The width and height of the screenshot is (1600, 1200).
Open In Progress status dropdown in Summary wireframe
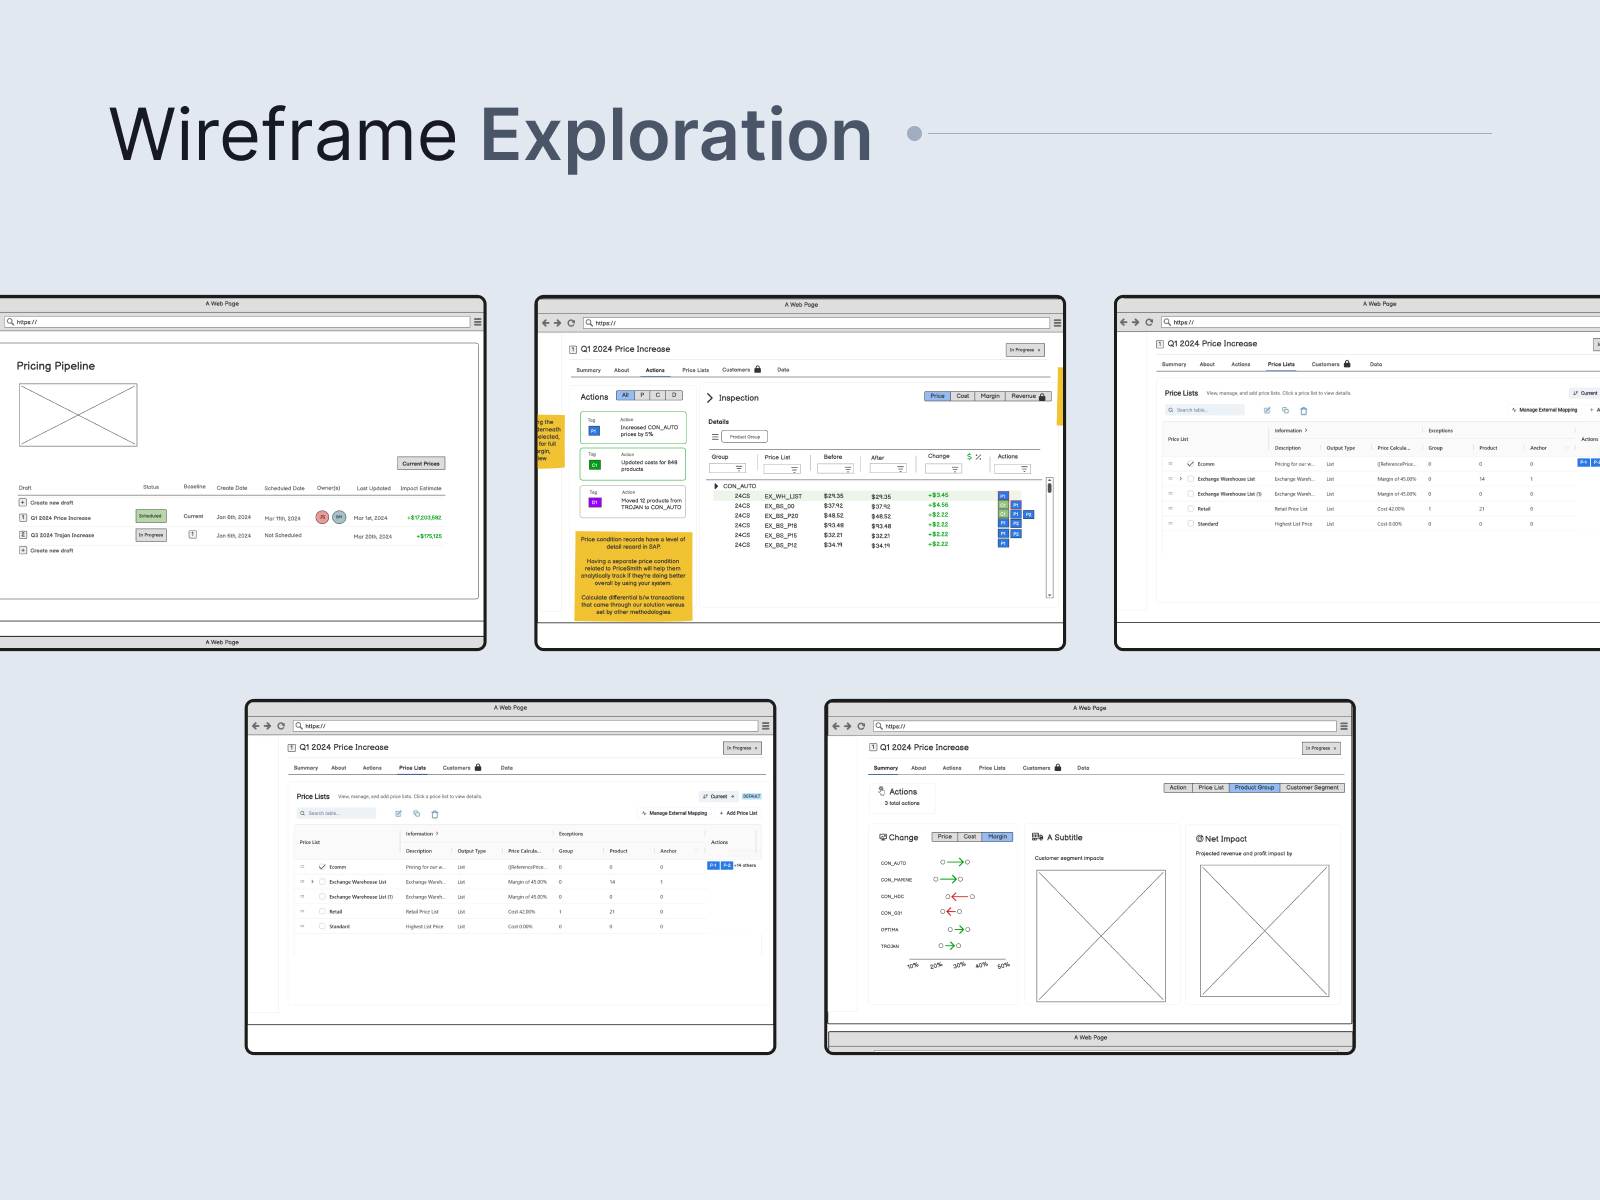tap(1321, 748)
